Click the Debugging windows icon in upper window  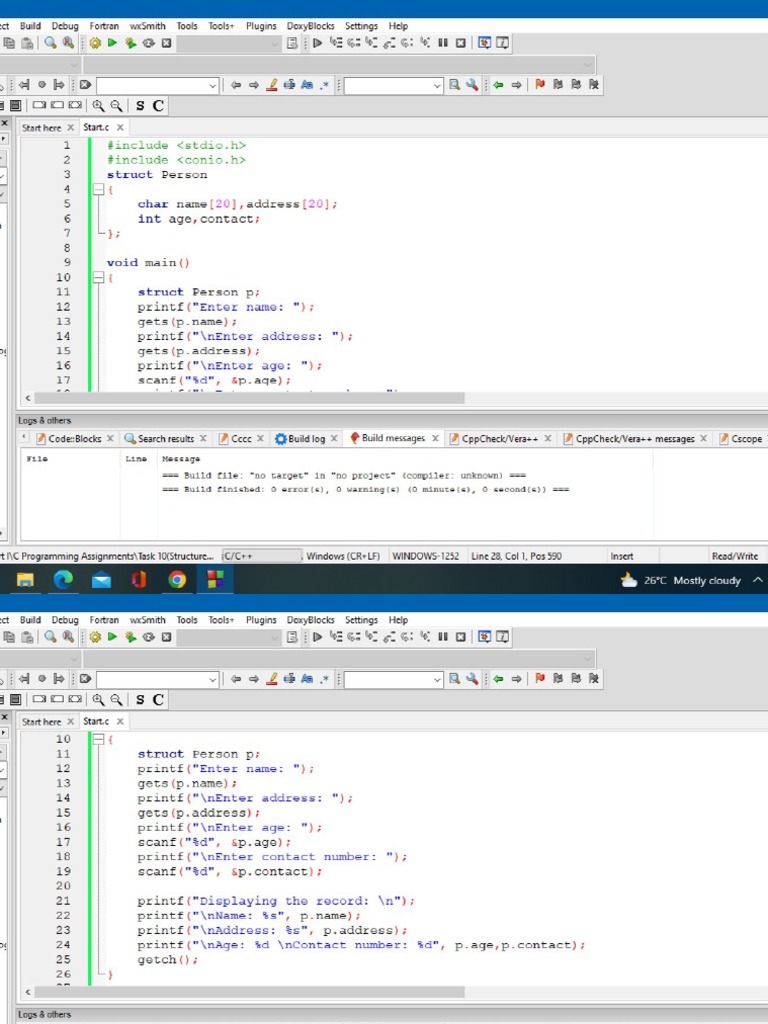point(485,43)
